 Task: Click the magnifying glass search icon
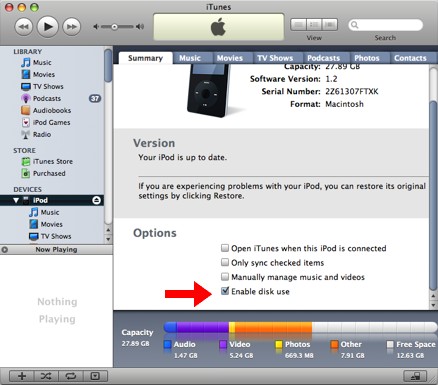click(355, 25)
